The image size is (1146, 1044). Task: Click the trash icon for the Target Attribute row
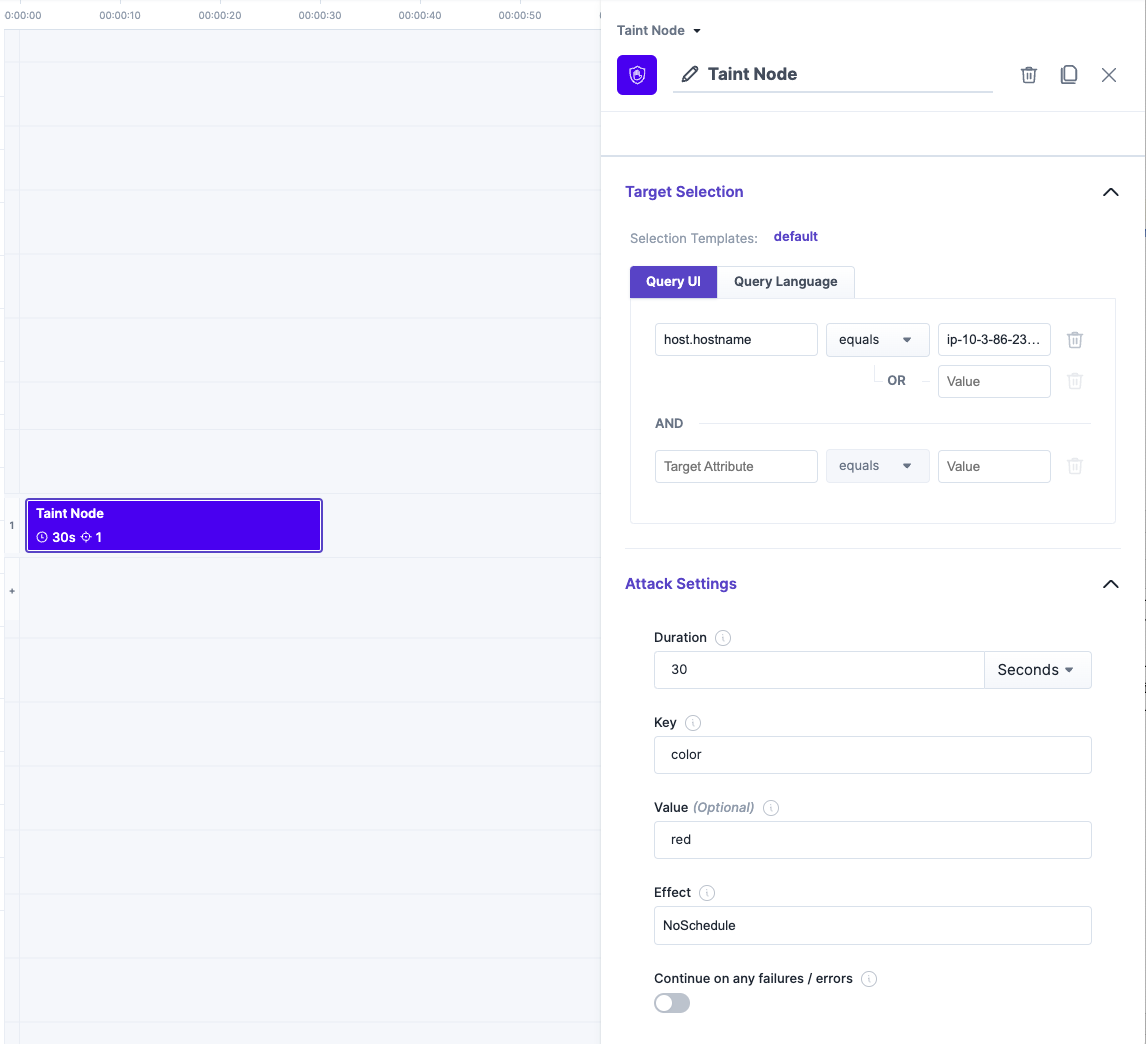tap(1074, 466)
